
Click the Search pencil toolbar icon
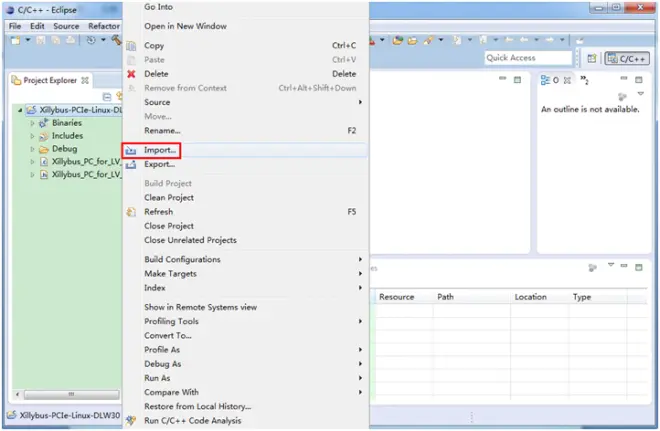click(x=428, y=40)
